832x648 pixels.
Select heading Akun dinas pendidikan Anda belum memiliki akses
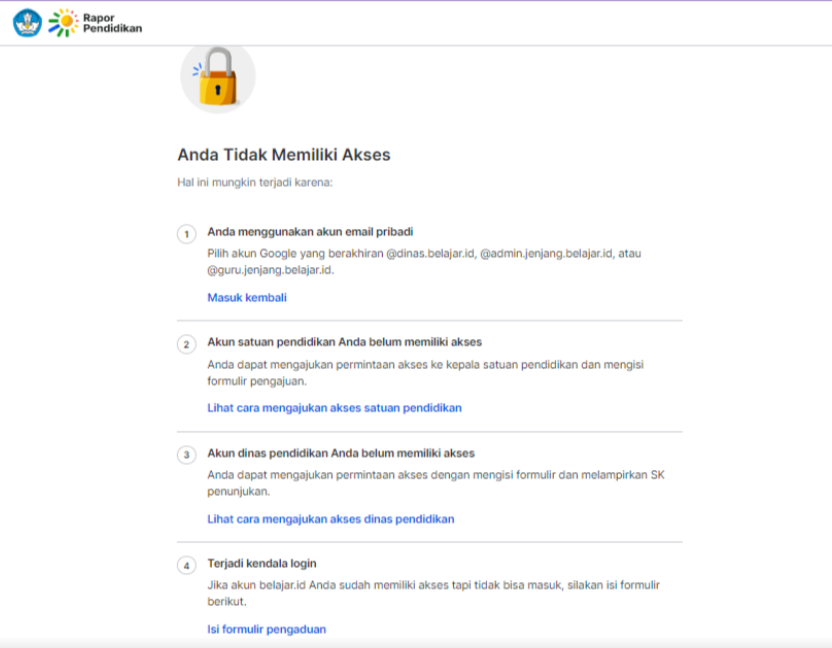click(x=341, y=453)
